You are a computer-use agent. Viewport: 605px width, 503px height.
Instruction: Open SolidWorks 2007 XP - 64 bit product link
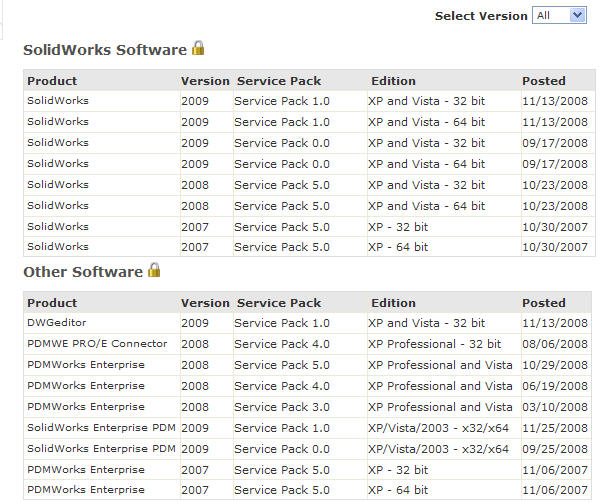tap(58, 246)
